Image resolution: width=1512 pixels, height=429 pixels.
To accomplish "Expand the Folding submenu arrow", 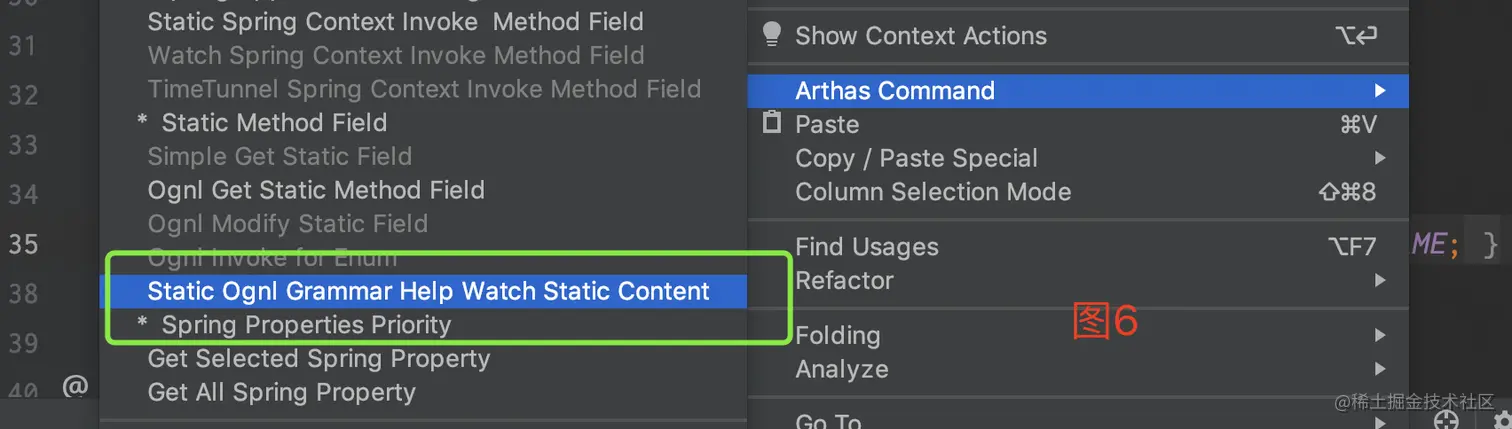I will click(x=1380, y=335).
